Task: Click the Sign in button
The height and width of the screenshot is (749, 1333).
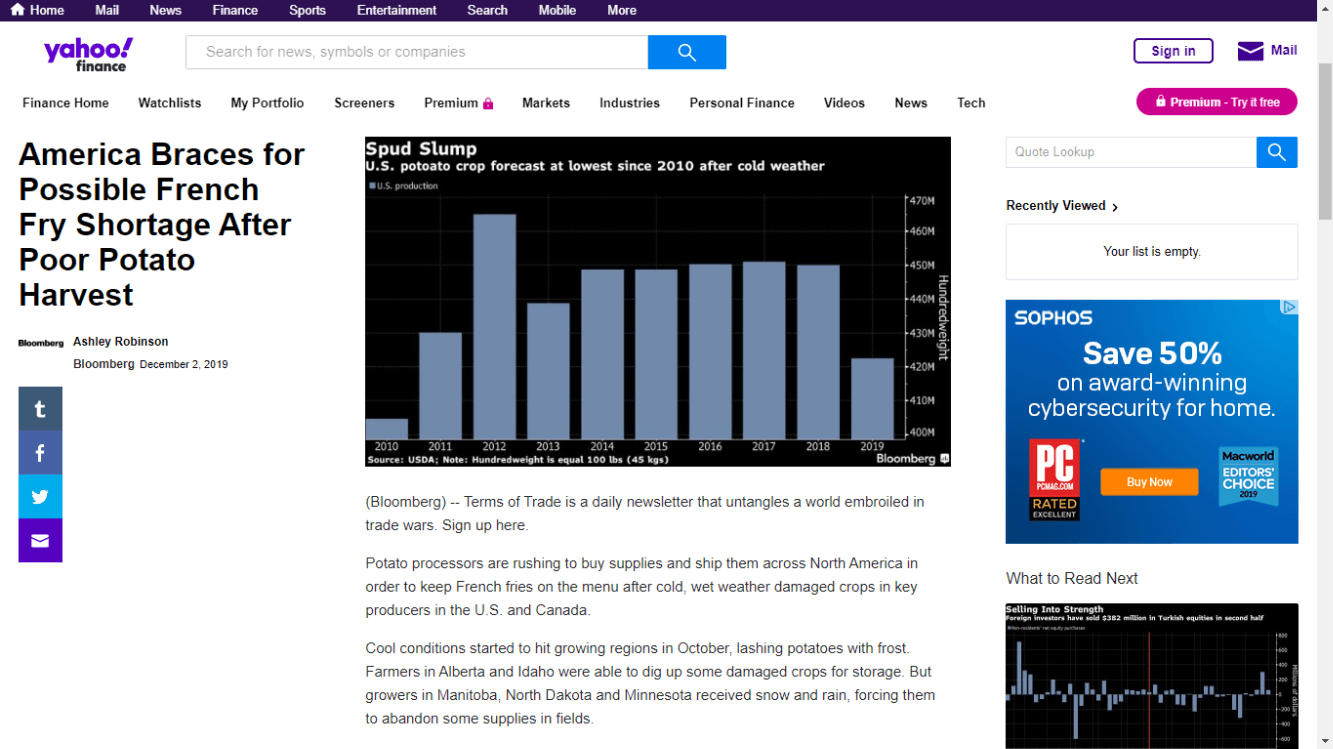Action: [x=1173, y=51]
